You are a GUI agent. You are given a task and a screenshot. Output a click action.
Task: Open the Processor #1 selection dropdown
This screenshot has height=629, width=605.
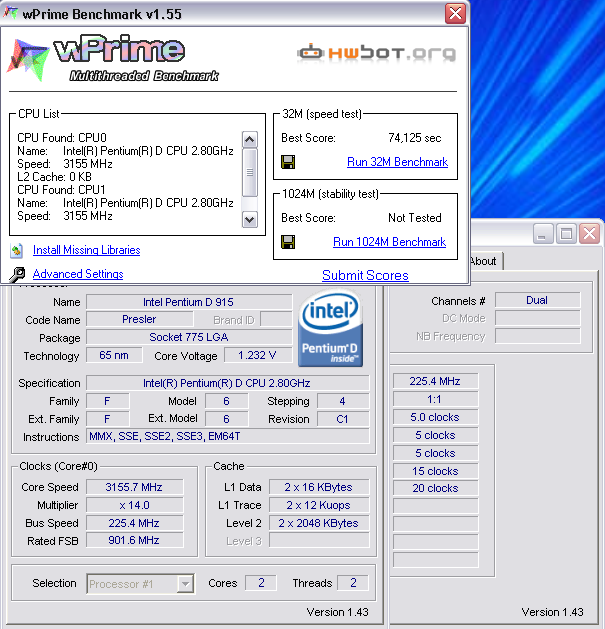[x=185, y=584]
